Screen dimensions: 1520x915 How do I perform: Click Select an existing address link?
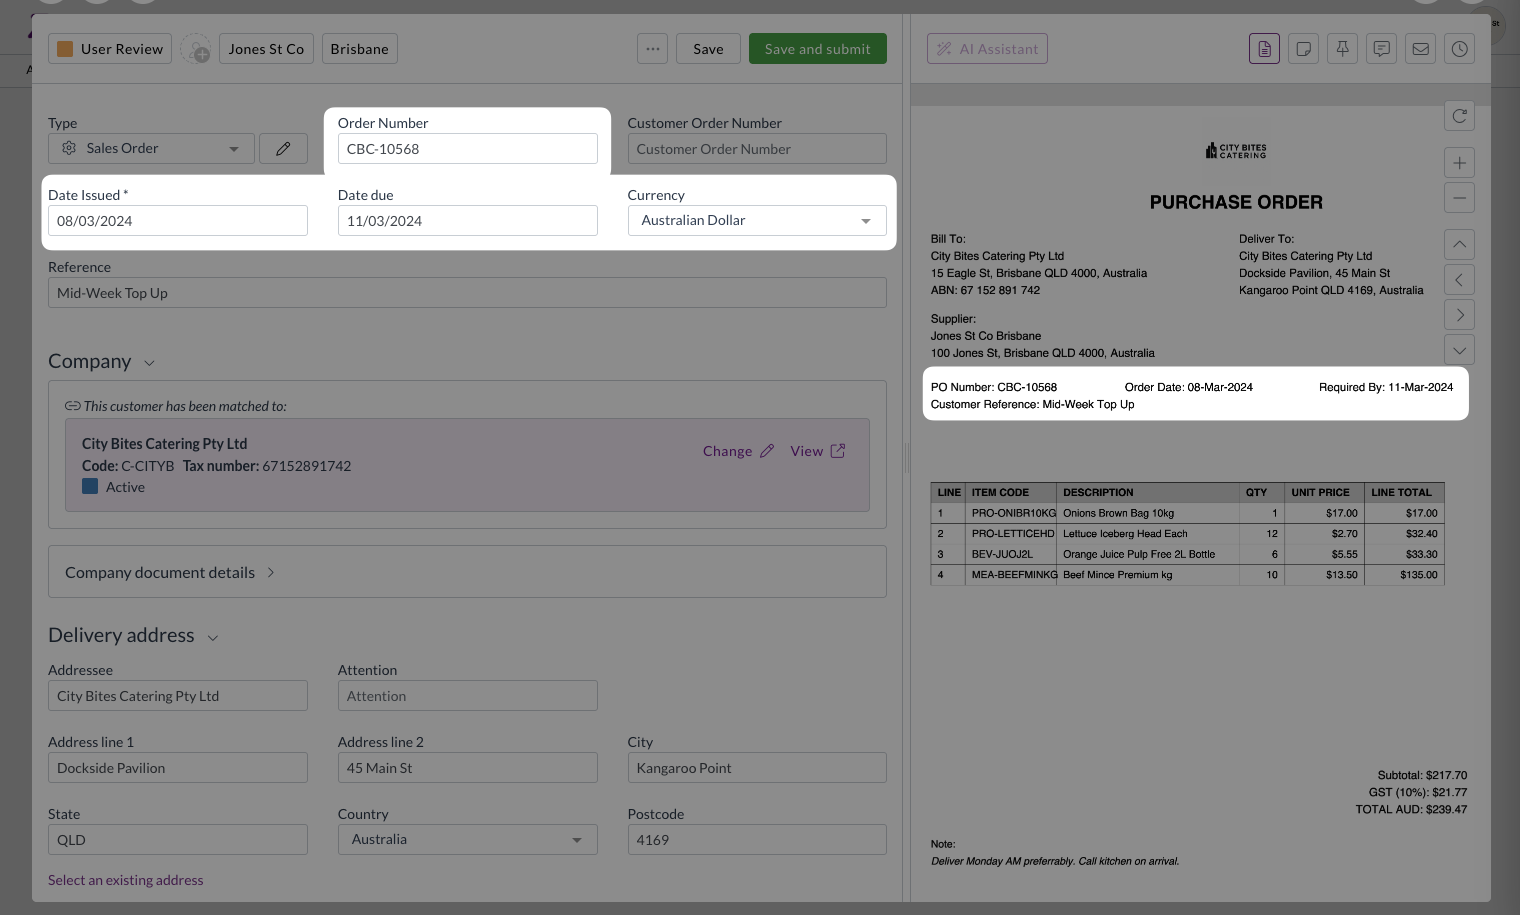(125, 880)
